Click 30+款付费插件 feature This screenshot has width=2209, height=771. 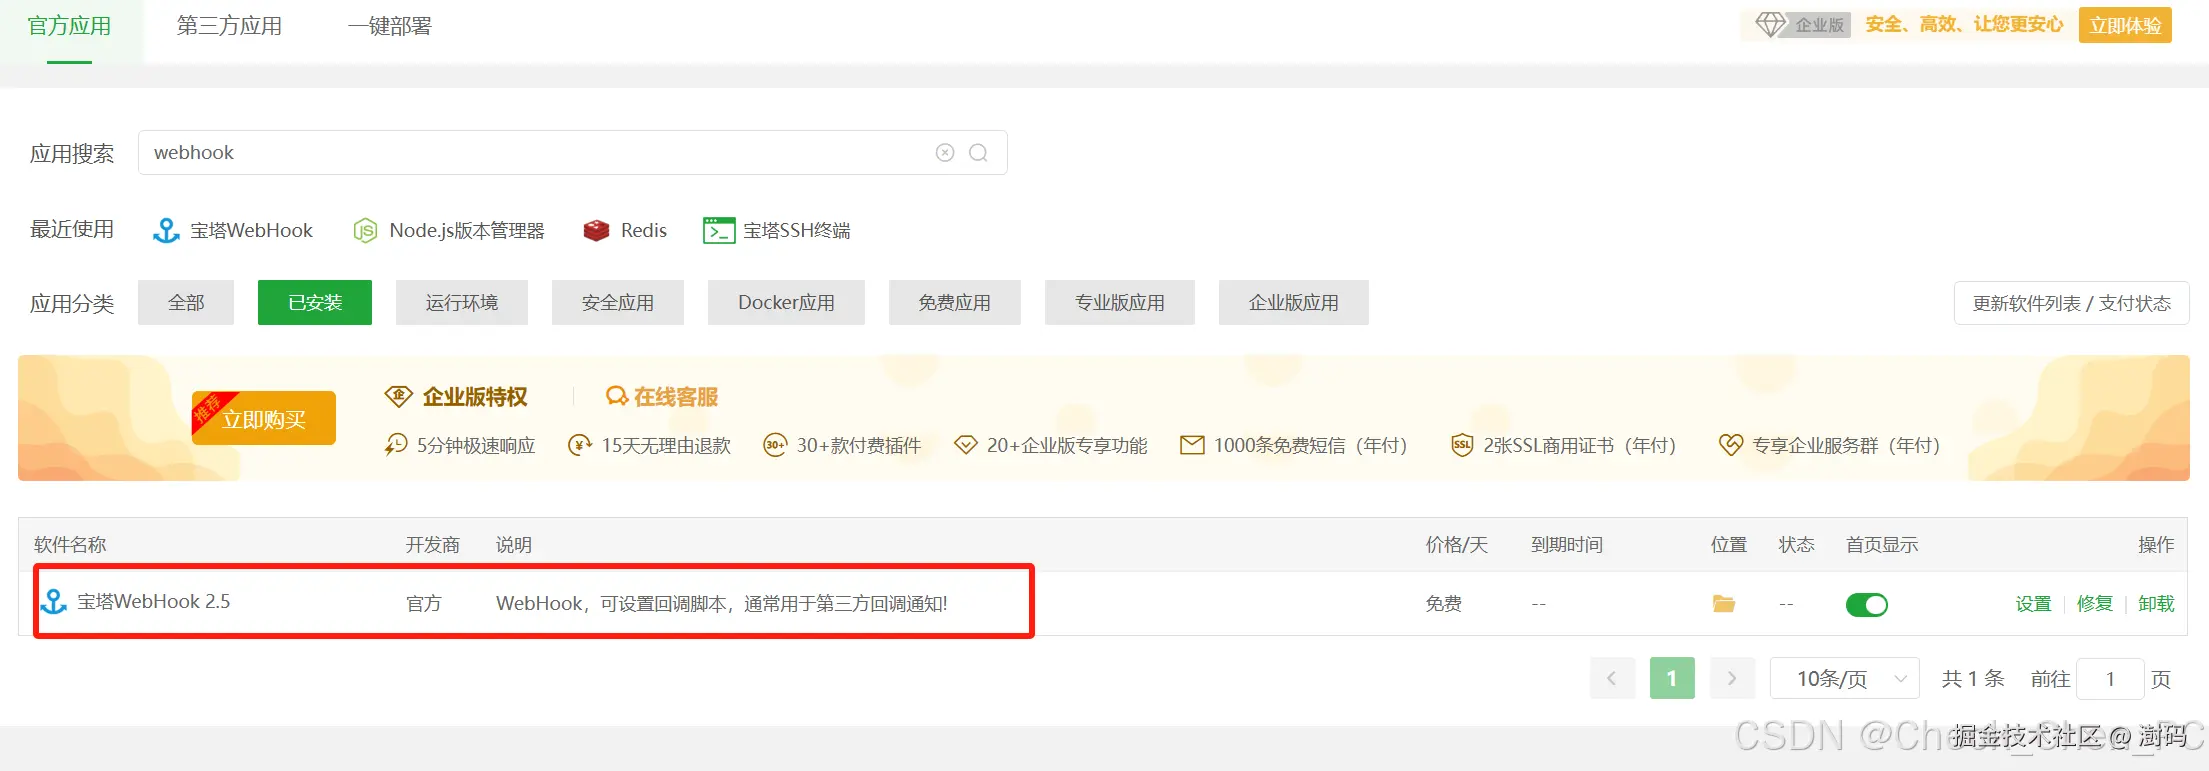click(x=842, y=446)
